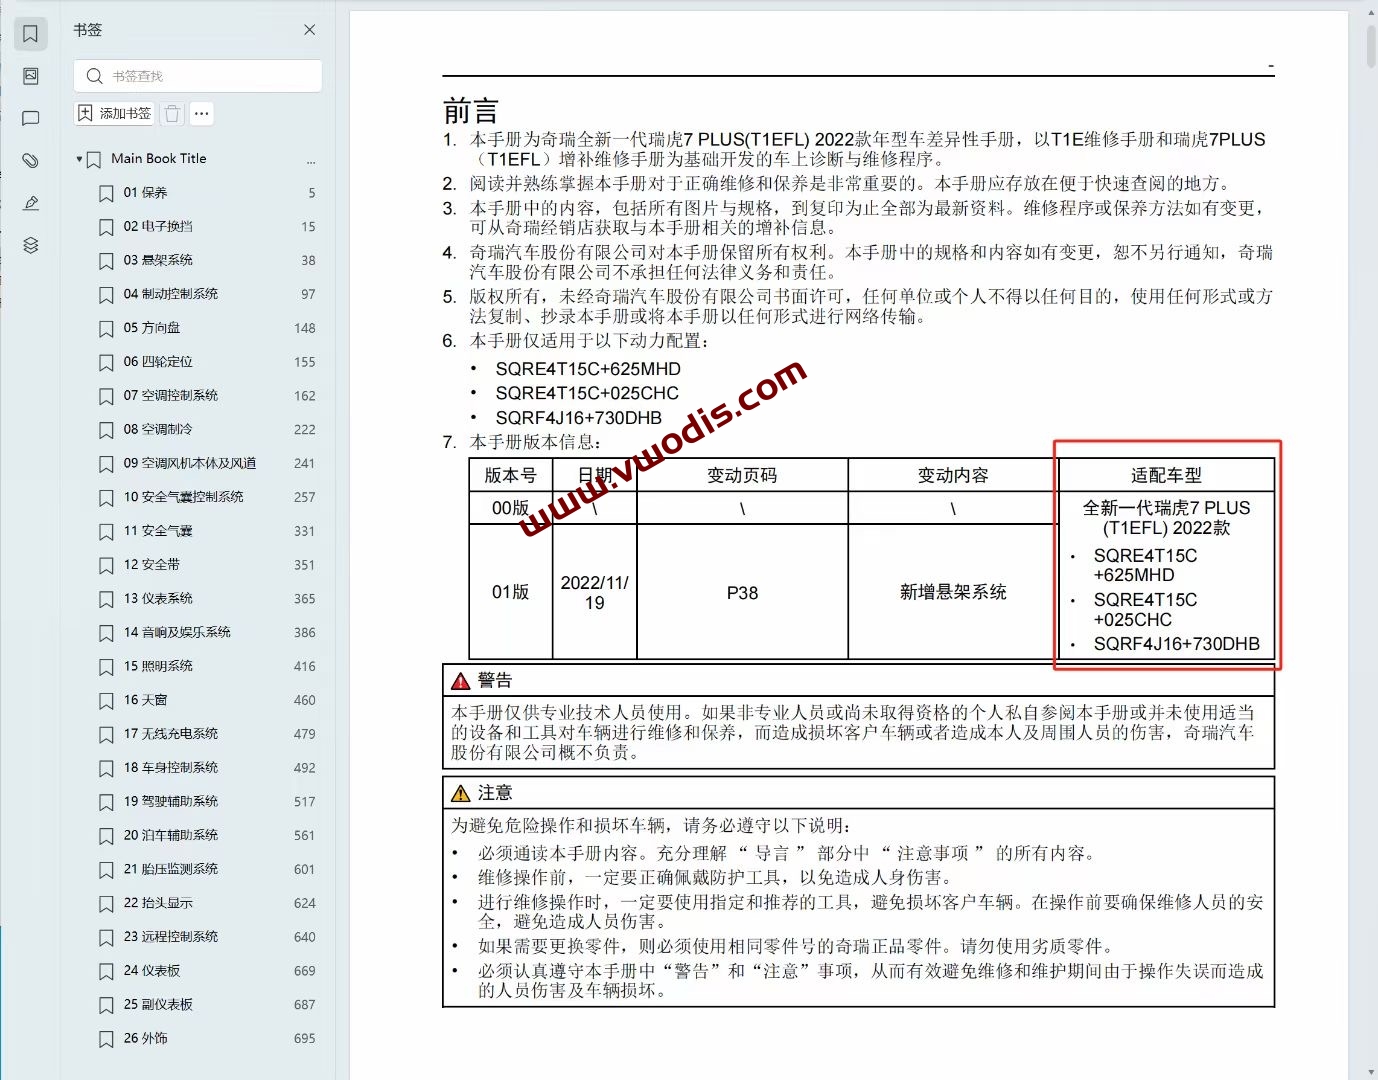The width and height of the screenshot is (1378, 1080).
Task: Click the 警告 warning triangle icon
Action: click(460, 681)
